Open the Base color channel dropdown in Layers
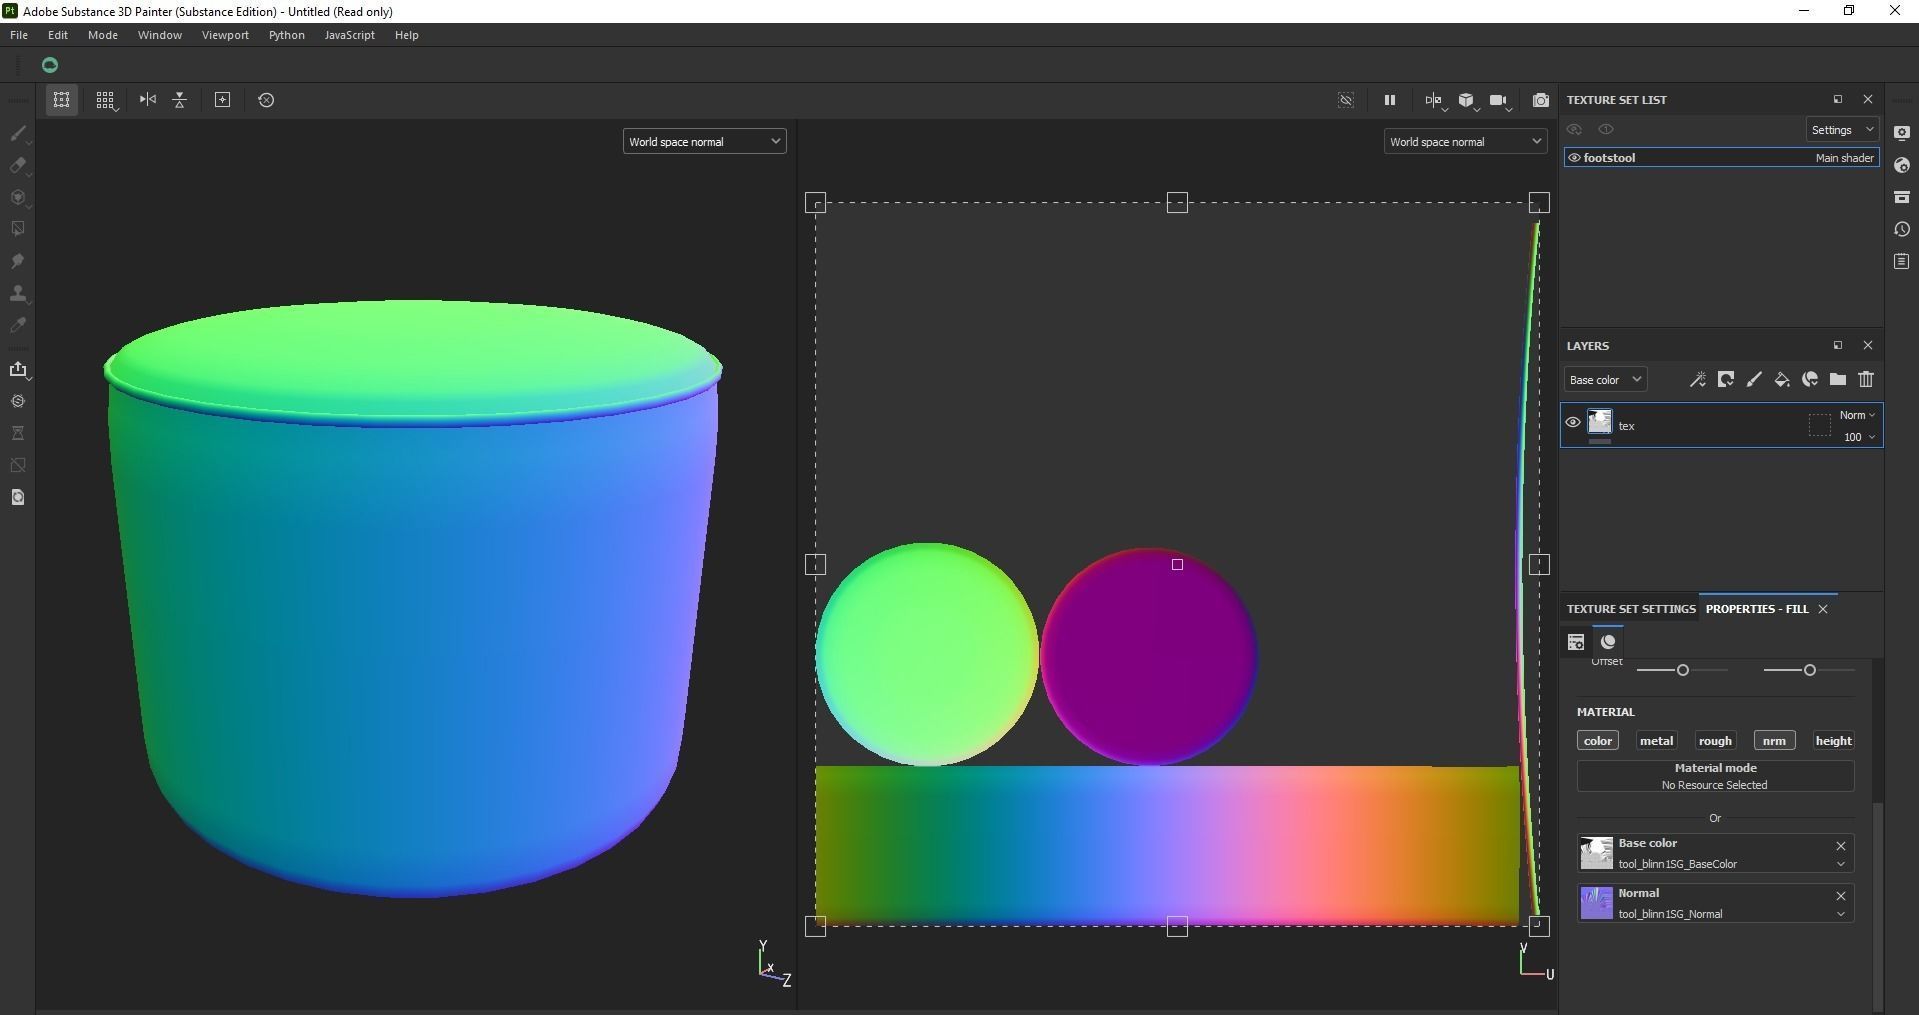The width and height of the screenshot is (1919, 1015). tap(1605, 380)
